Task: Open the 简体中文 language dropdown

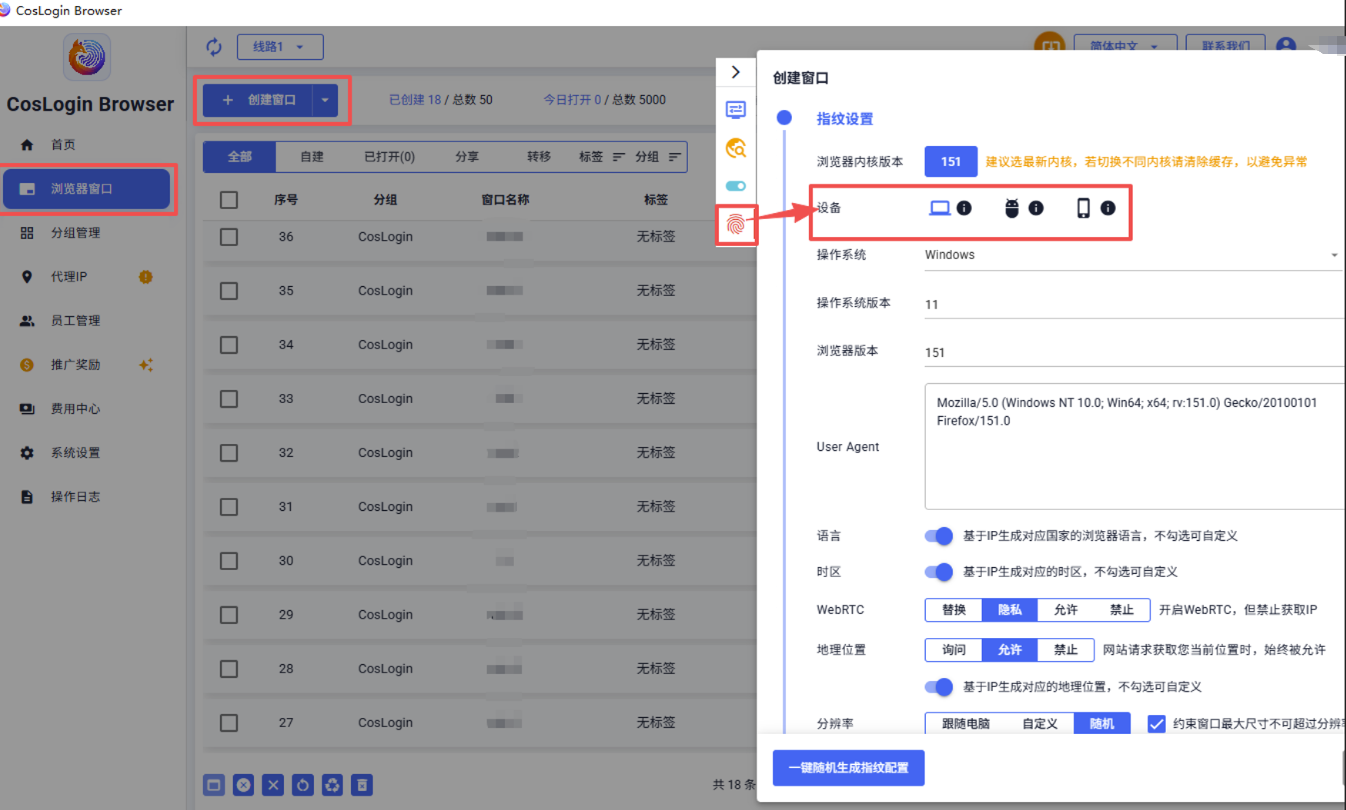Action: tap(1124, 47)
